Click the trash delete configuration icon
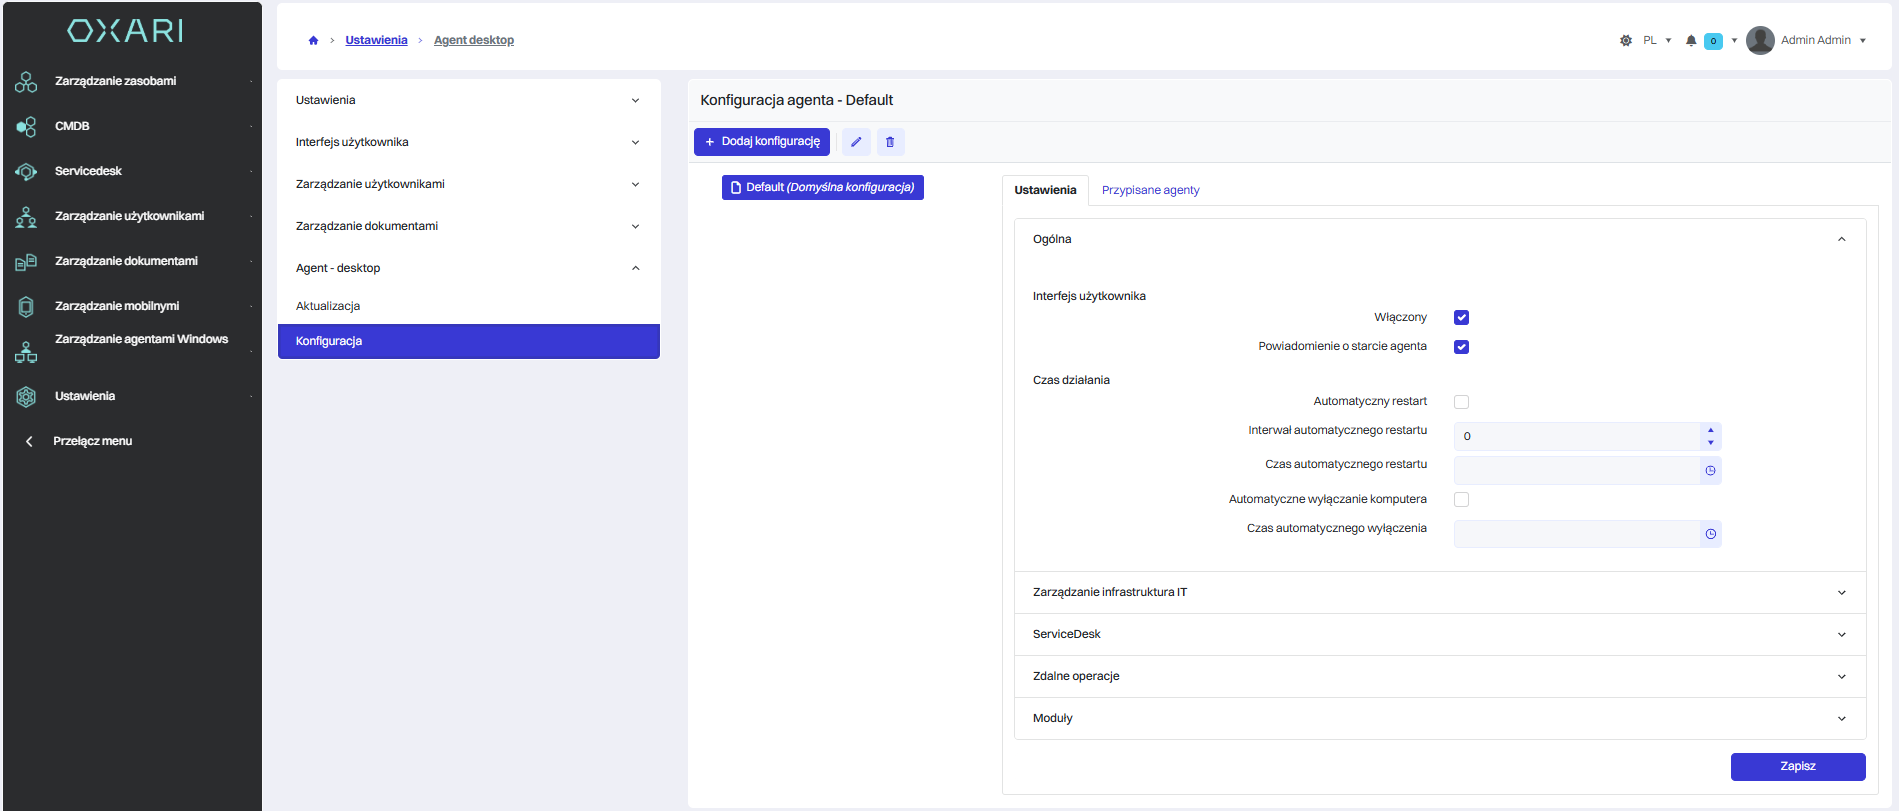 point(890,142)
